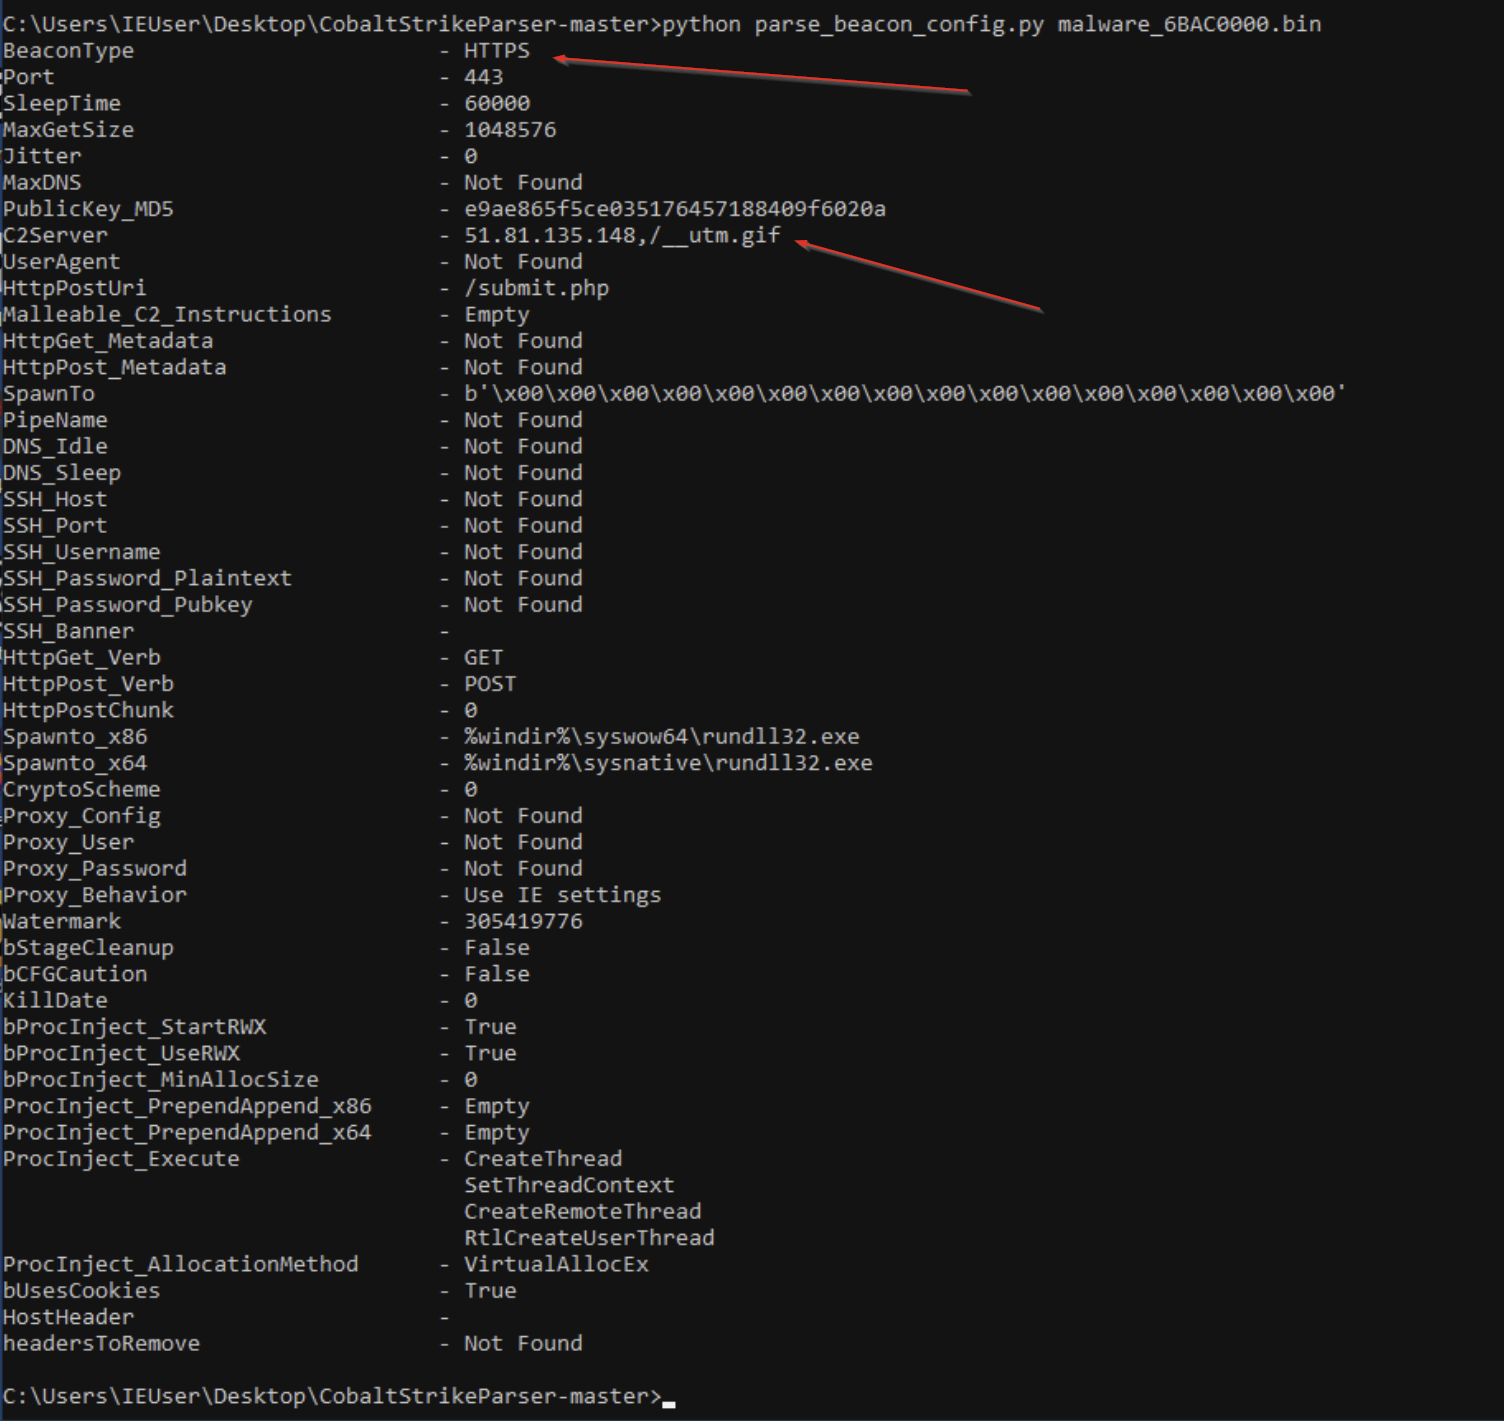The width and height of the screenshot is (1504, 1421).
Task: Click the C2Server IP address value
Action: pos(550,236)
